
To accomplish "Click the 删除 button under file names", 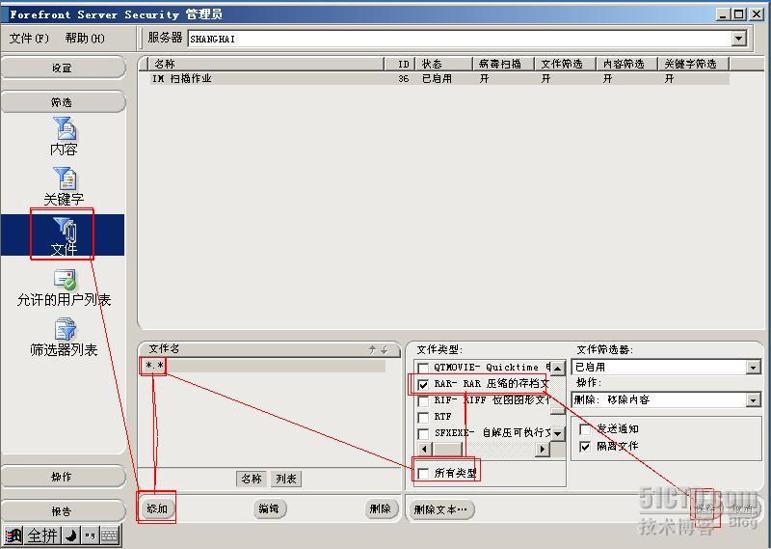I will pyautogui.click(x=380, y=508).
